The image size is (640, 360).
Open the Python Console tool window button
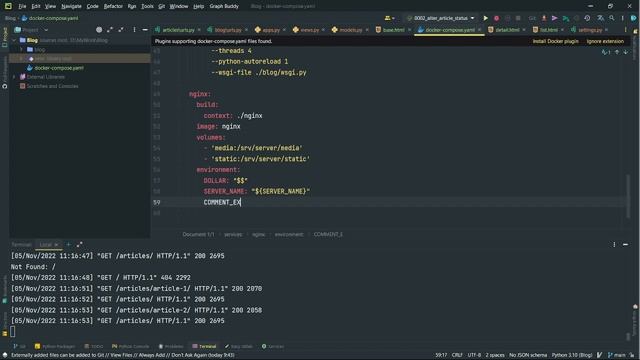pyautogui.click(x=131, y=346)
